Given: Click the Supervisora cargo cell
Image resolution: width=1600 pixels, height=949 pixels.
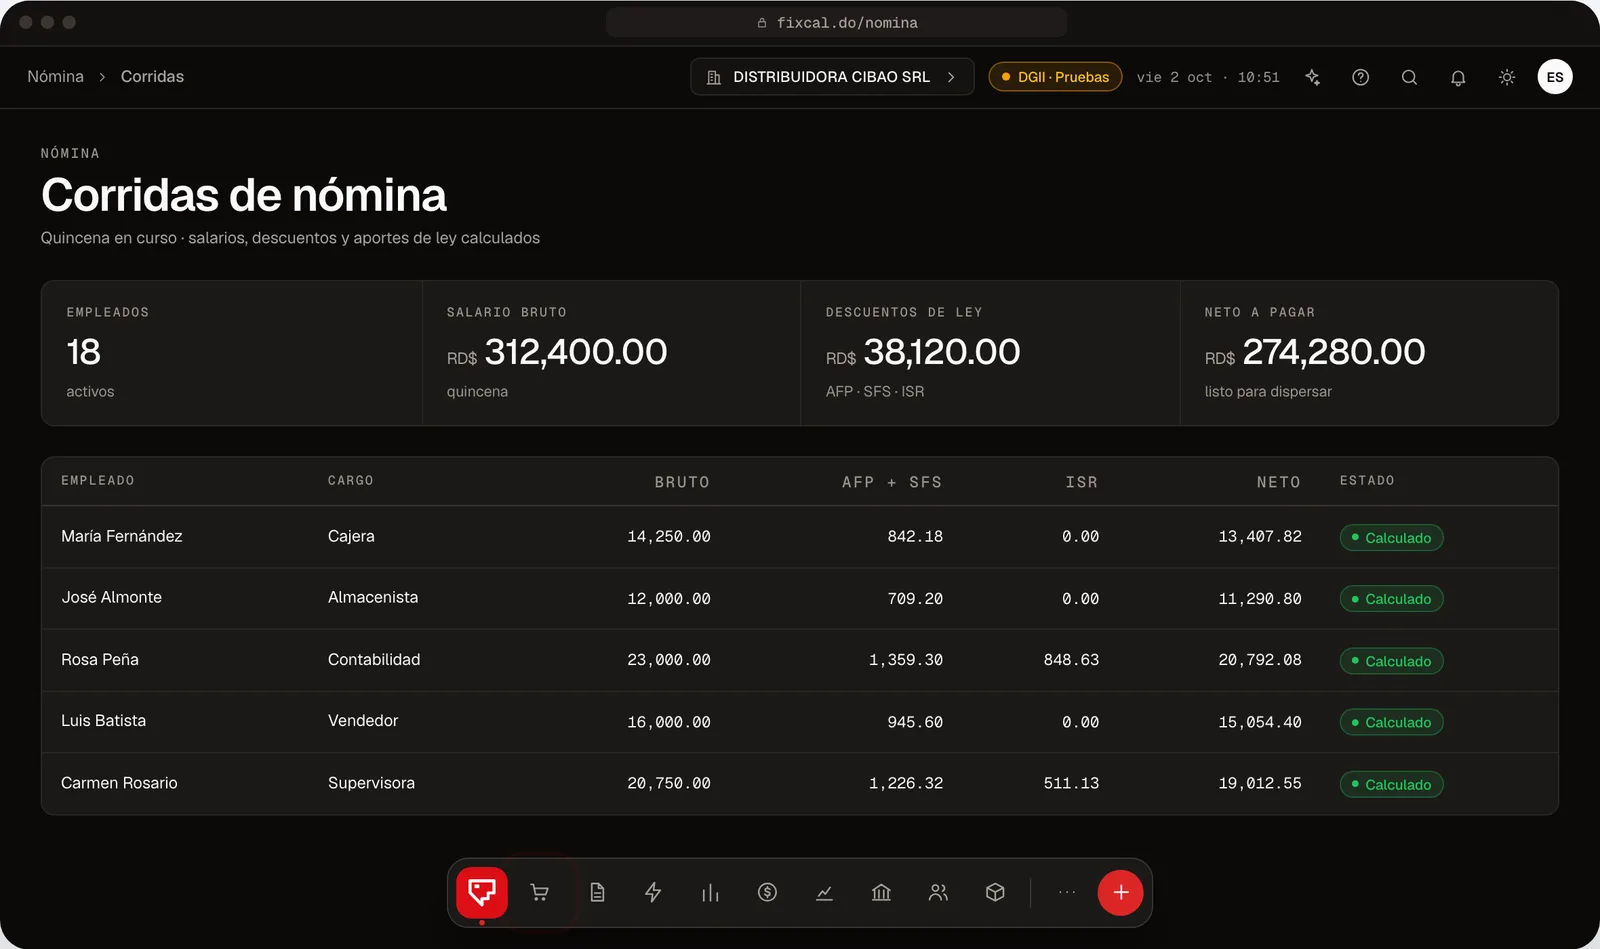Looking at the screenshot, I should [x=371, y=783].
